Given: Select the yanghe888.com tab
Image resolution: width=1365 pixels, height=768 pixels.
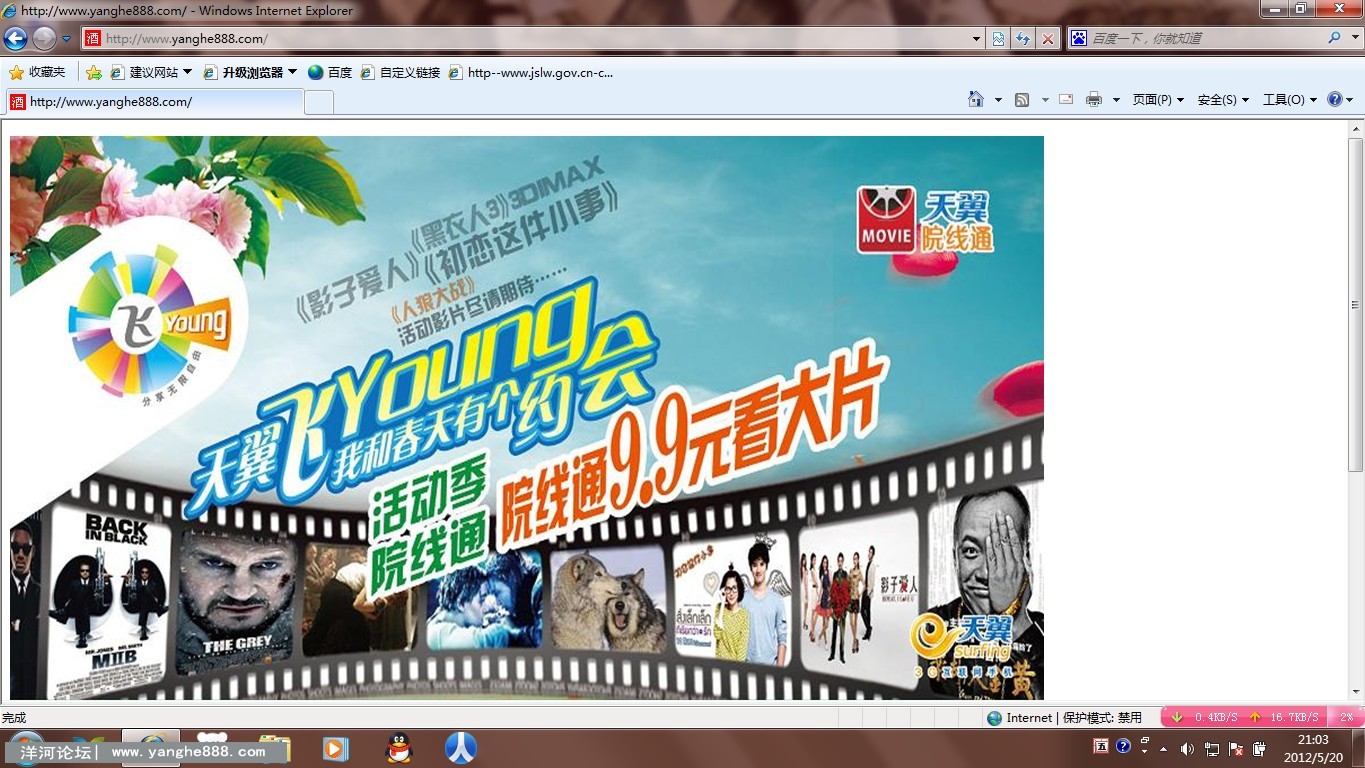Looking at the screenshot, I should pyautogui.click(x=155, y=101).
